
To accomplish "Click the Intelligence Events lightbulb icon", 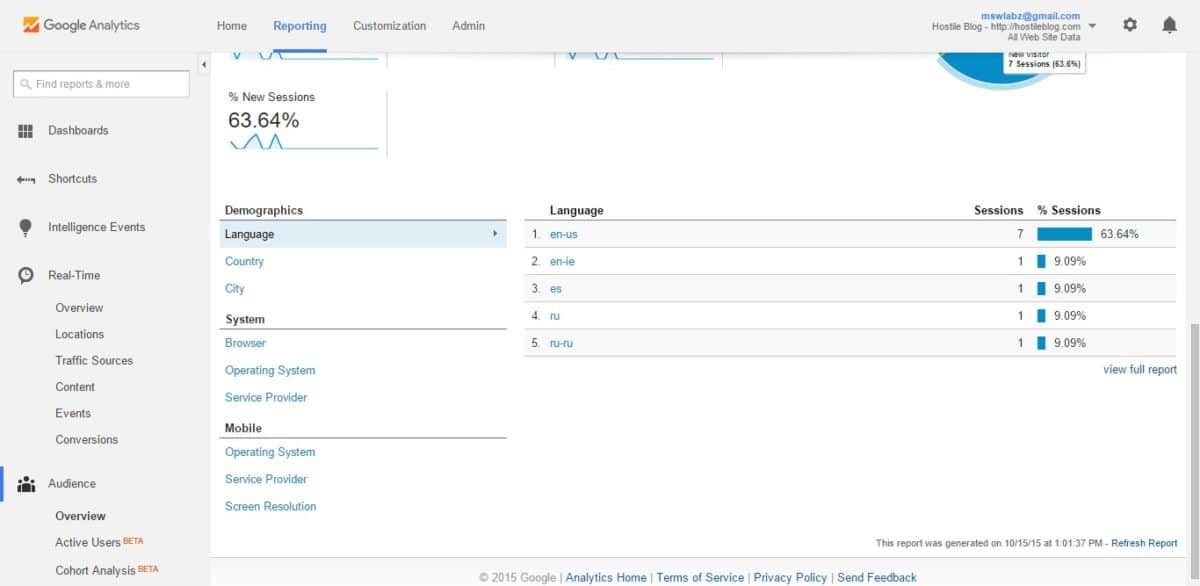I will (26, 228).
